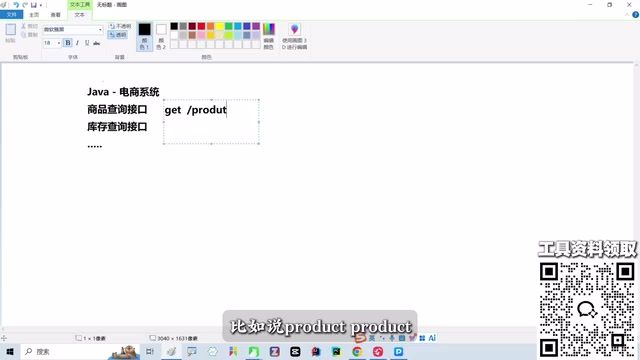Click Edit with Paint 3D button
This screenshot has height=360, width=640.
[294, 36]
